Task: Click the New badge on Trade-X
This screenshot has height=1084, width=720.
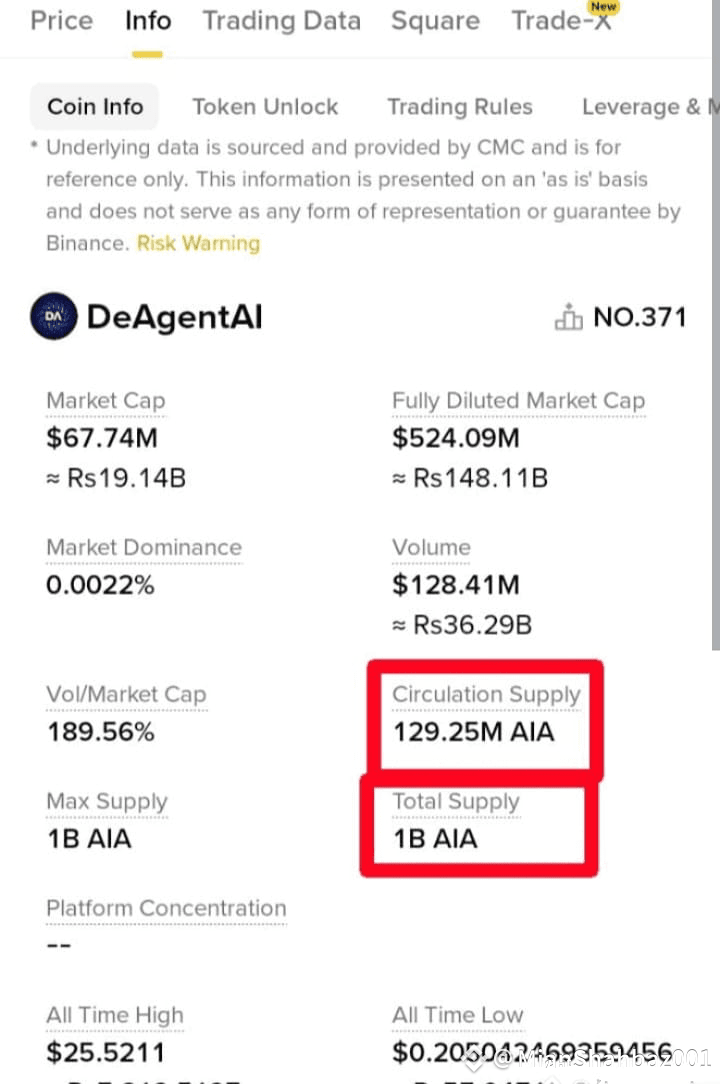Action: 604,7
